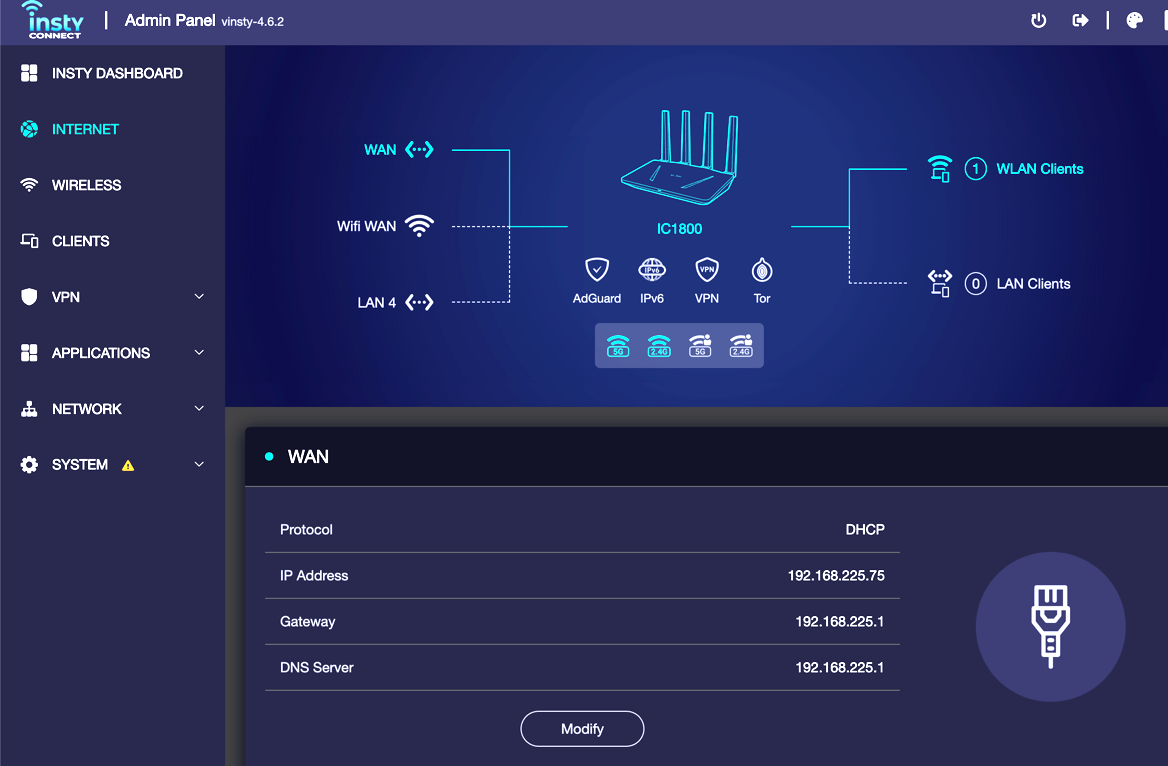The width and height of the screenshot is (1168, 766).
Task: Click the IC1800 router image
Action: tap(679, 160)
